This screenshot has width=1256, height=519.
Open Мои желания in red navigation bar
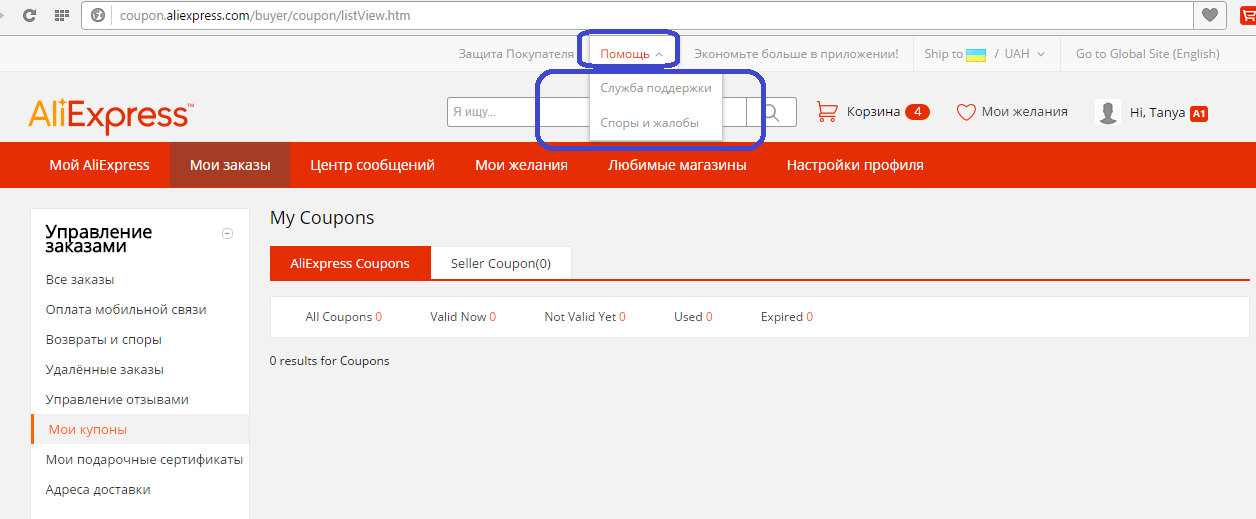click(x=521, y=165)
